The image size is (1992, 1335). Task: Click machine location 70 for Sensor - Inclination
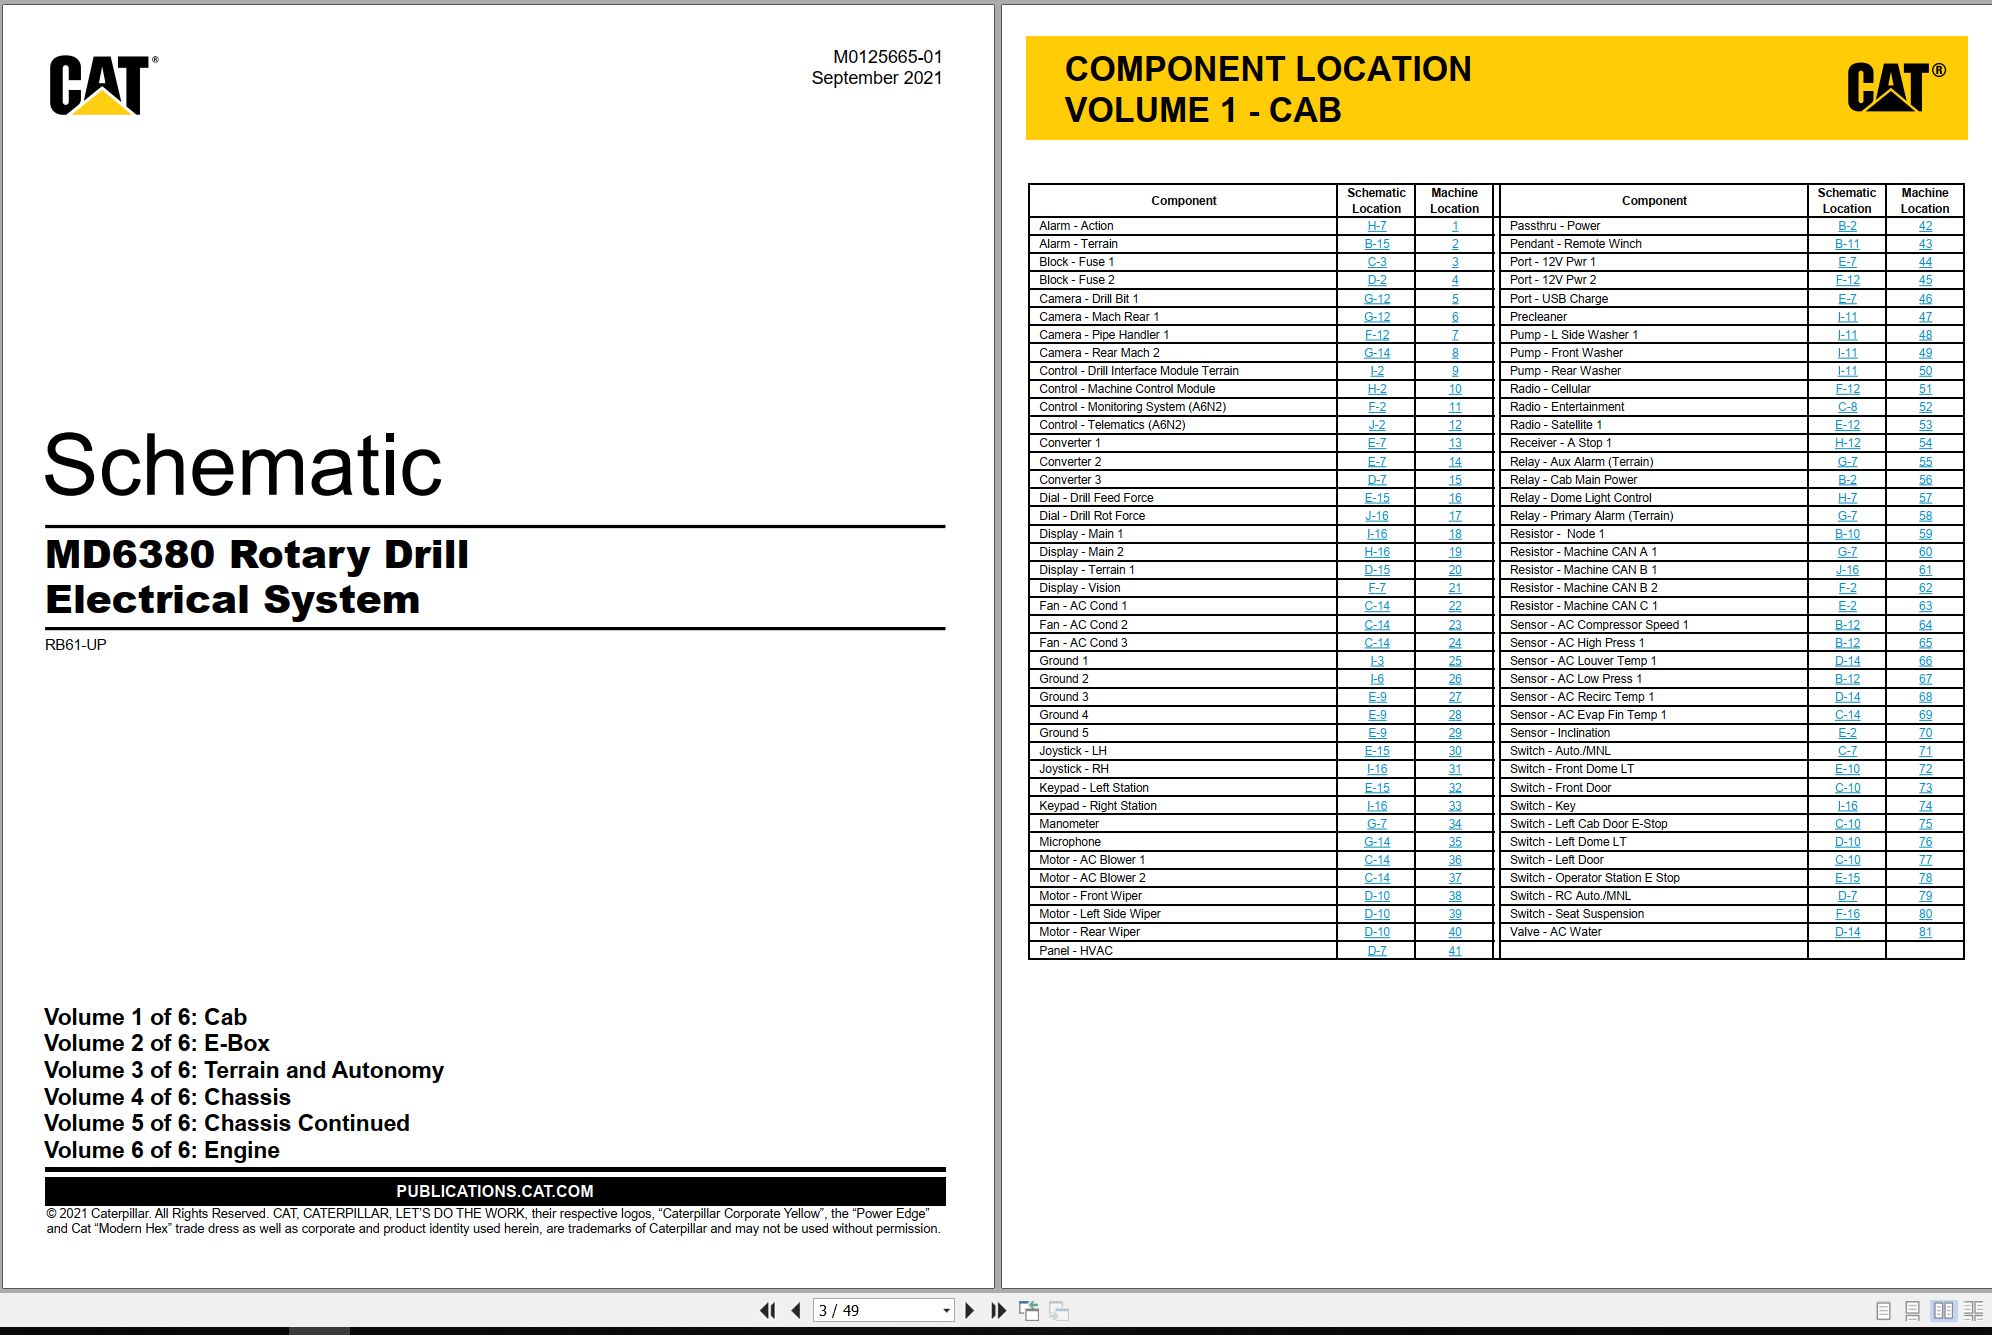1925,733
